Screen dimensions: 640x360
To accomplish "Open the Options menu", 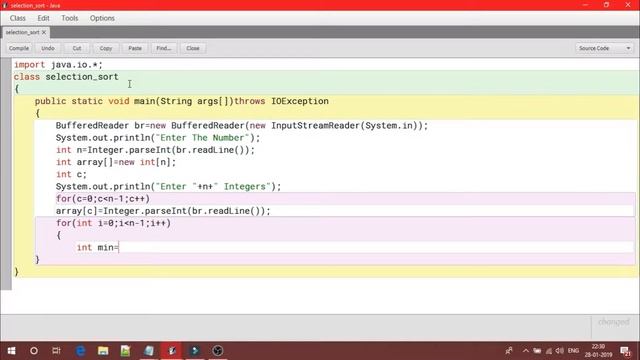I will [102, 18].
